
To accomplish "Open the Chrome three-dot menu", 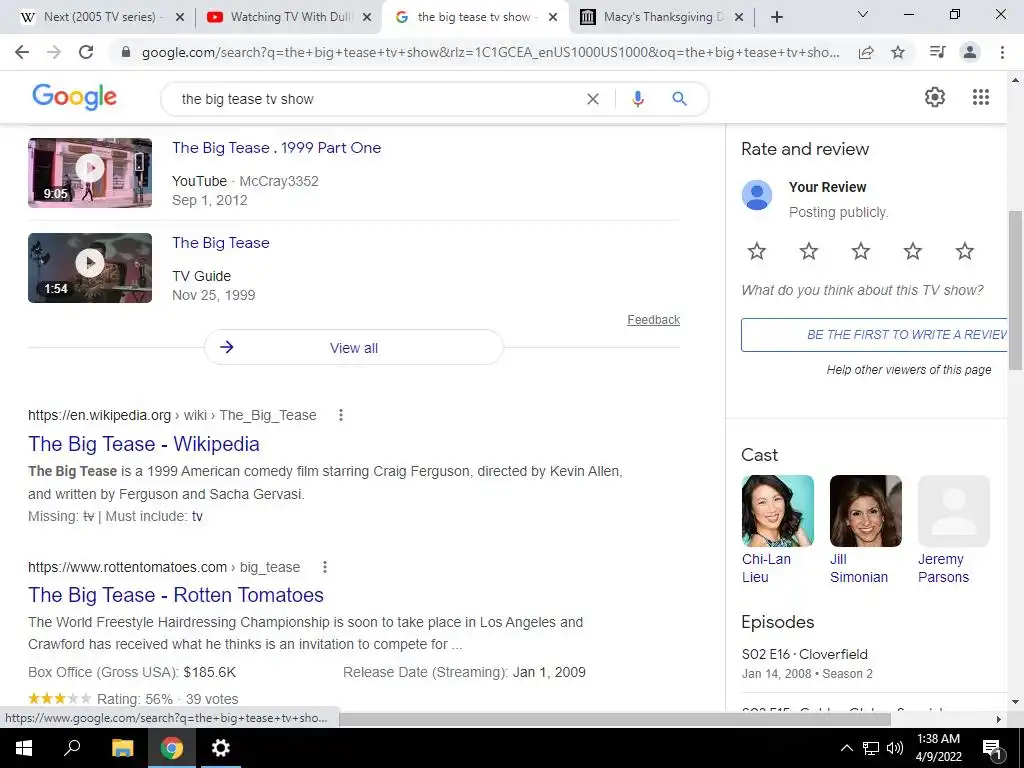I will click(x=1002, y=52).
